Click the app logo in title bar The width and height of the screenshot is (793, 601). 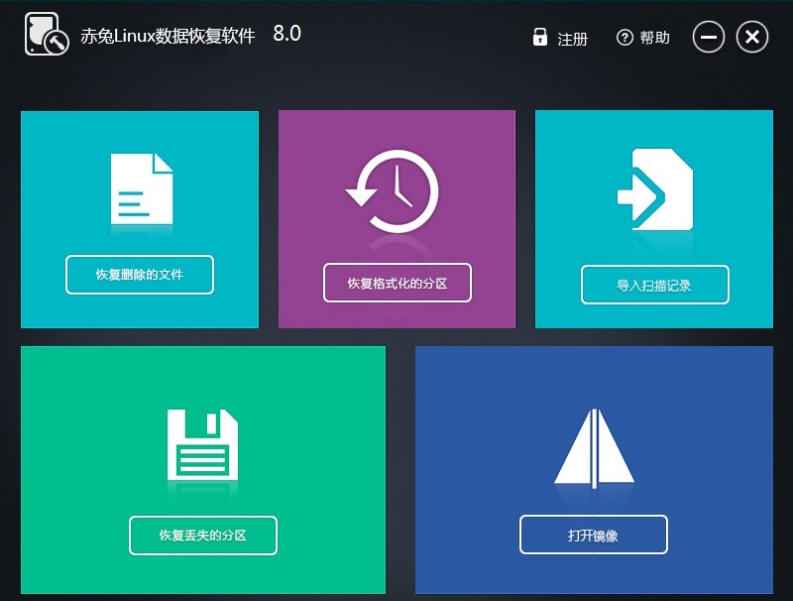(x=47, y=34)
